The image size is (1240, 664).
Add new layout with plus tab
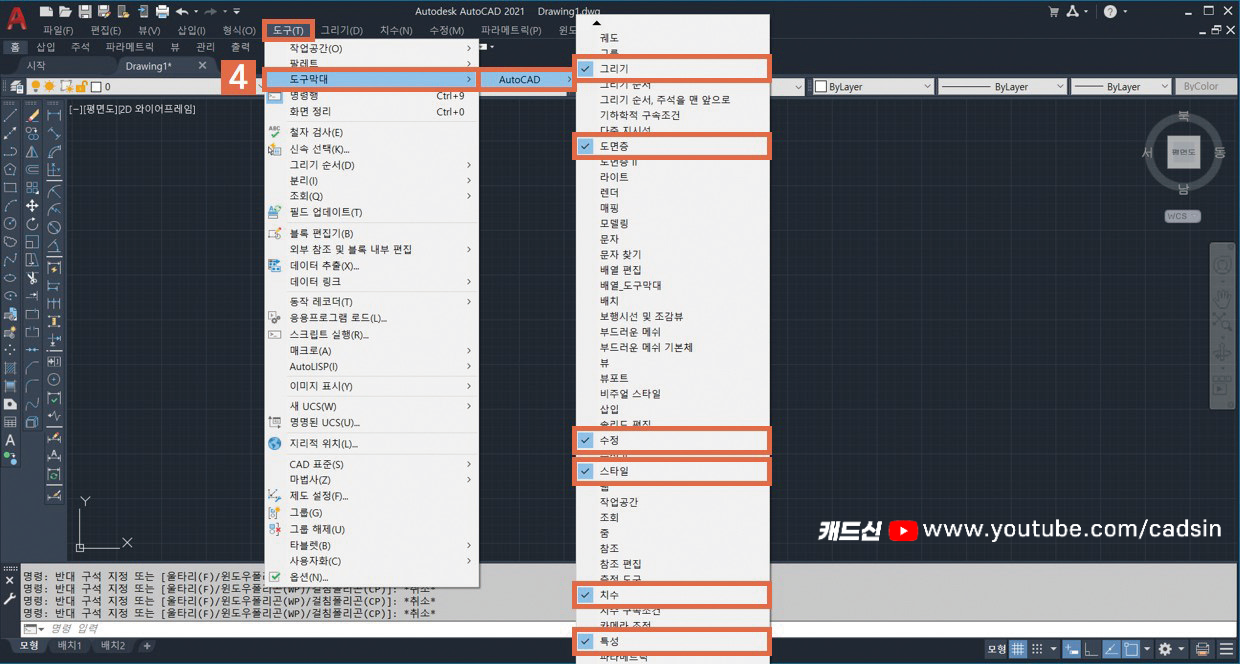(147, 646)
